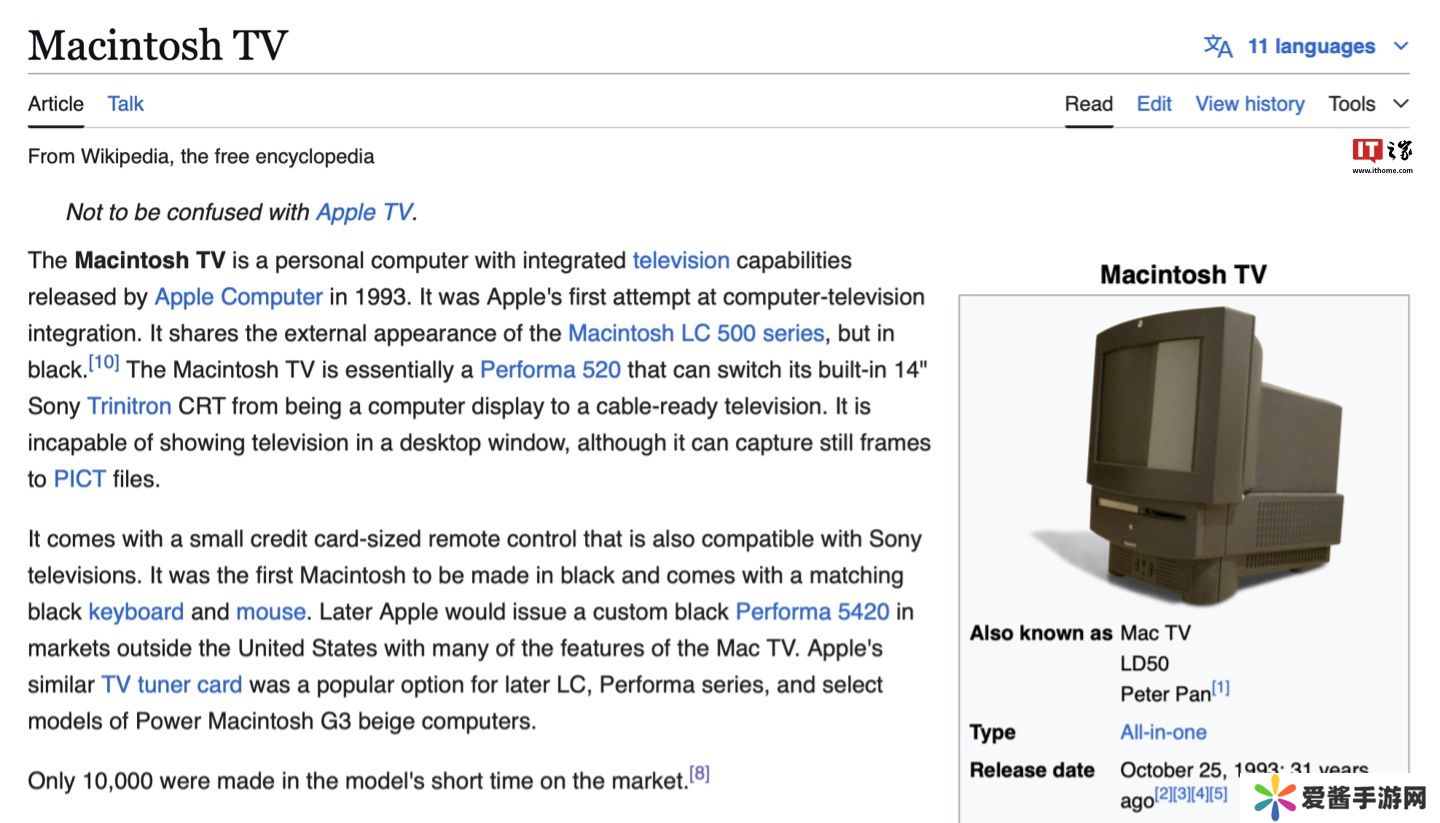
Task: Open the Edit tab
Action: pyautogui.click(x=1153, y=104)
